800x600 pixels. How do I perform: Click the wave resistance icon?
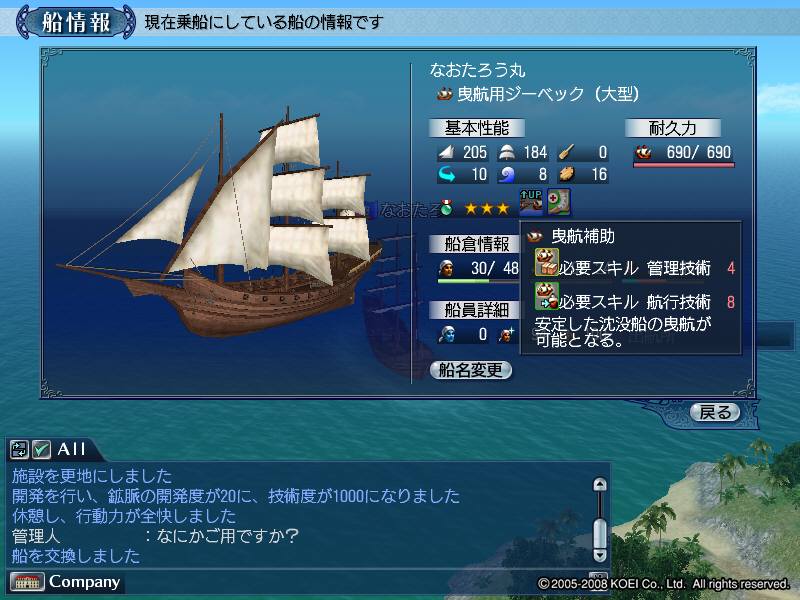click(507, 174)
